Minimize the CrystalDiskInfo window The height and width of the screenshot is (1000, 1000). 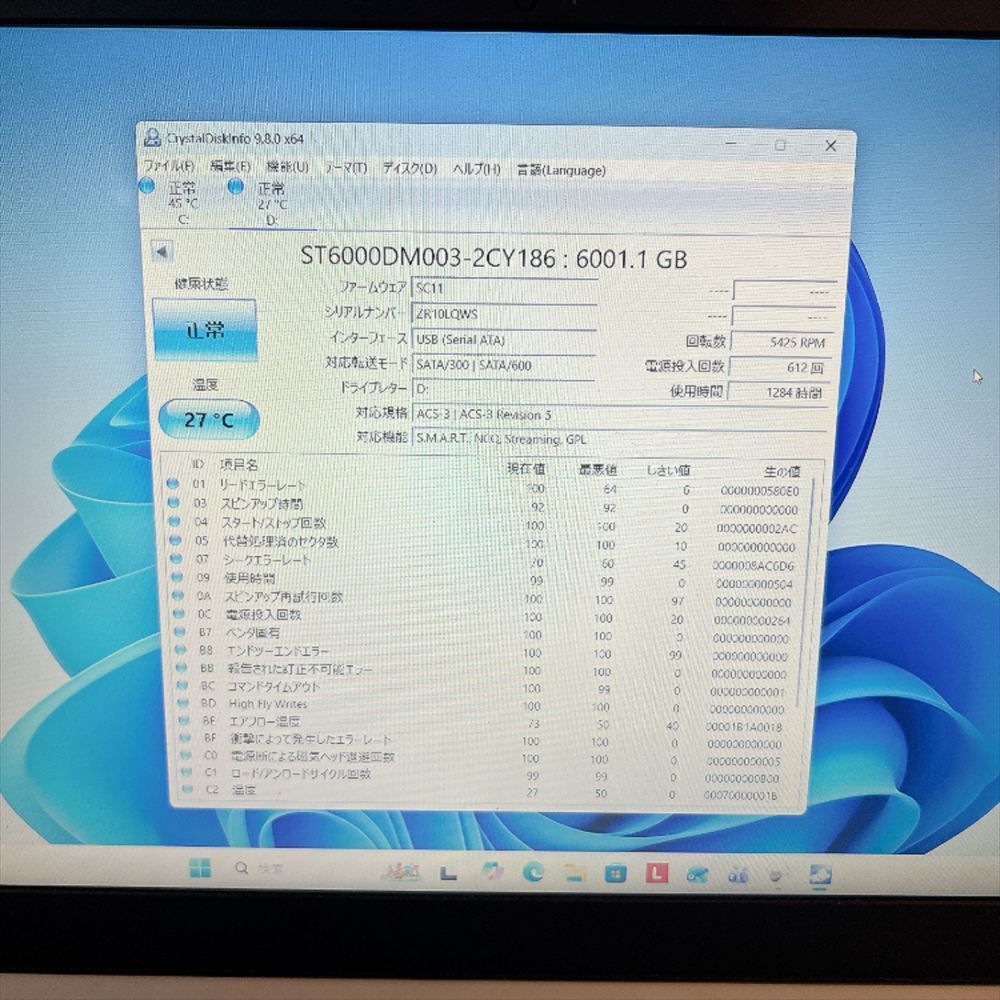(732, 144)
